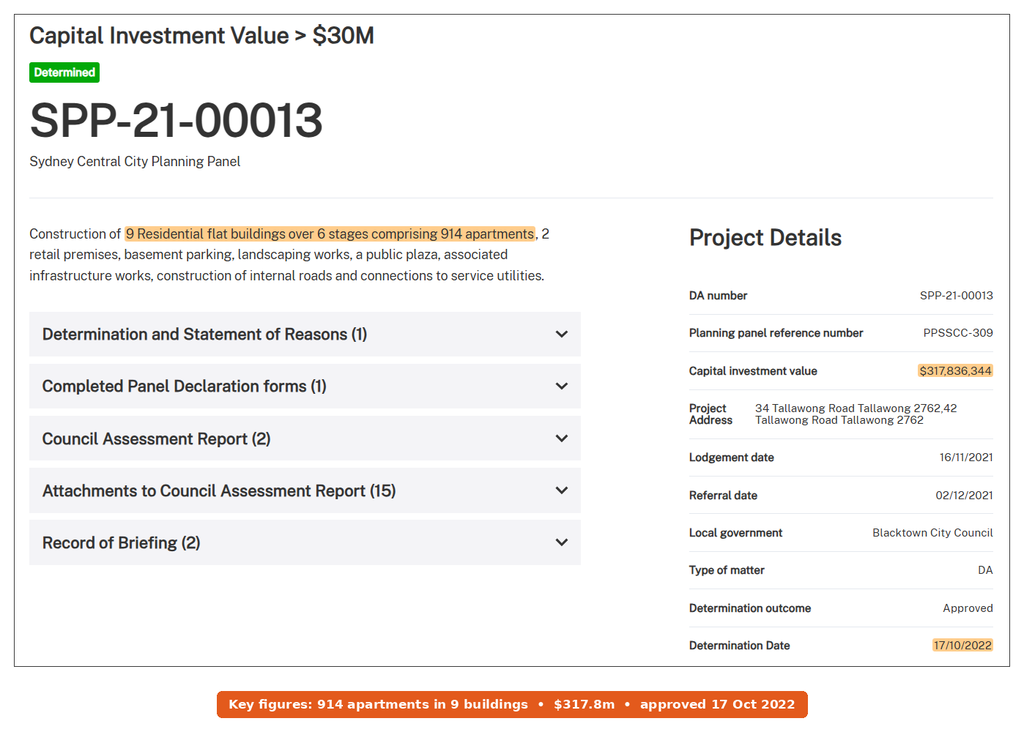Click the Determination outcome label
Viewport: 1024px width, 732px height.
click(750, 609)
